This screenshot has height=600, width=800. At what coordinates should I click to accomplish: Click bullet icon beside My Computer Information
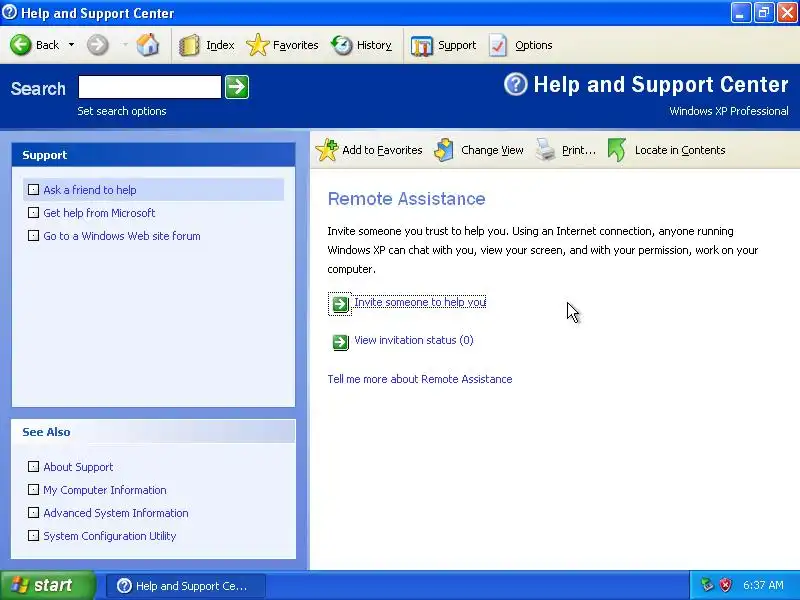click(33, 490)
